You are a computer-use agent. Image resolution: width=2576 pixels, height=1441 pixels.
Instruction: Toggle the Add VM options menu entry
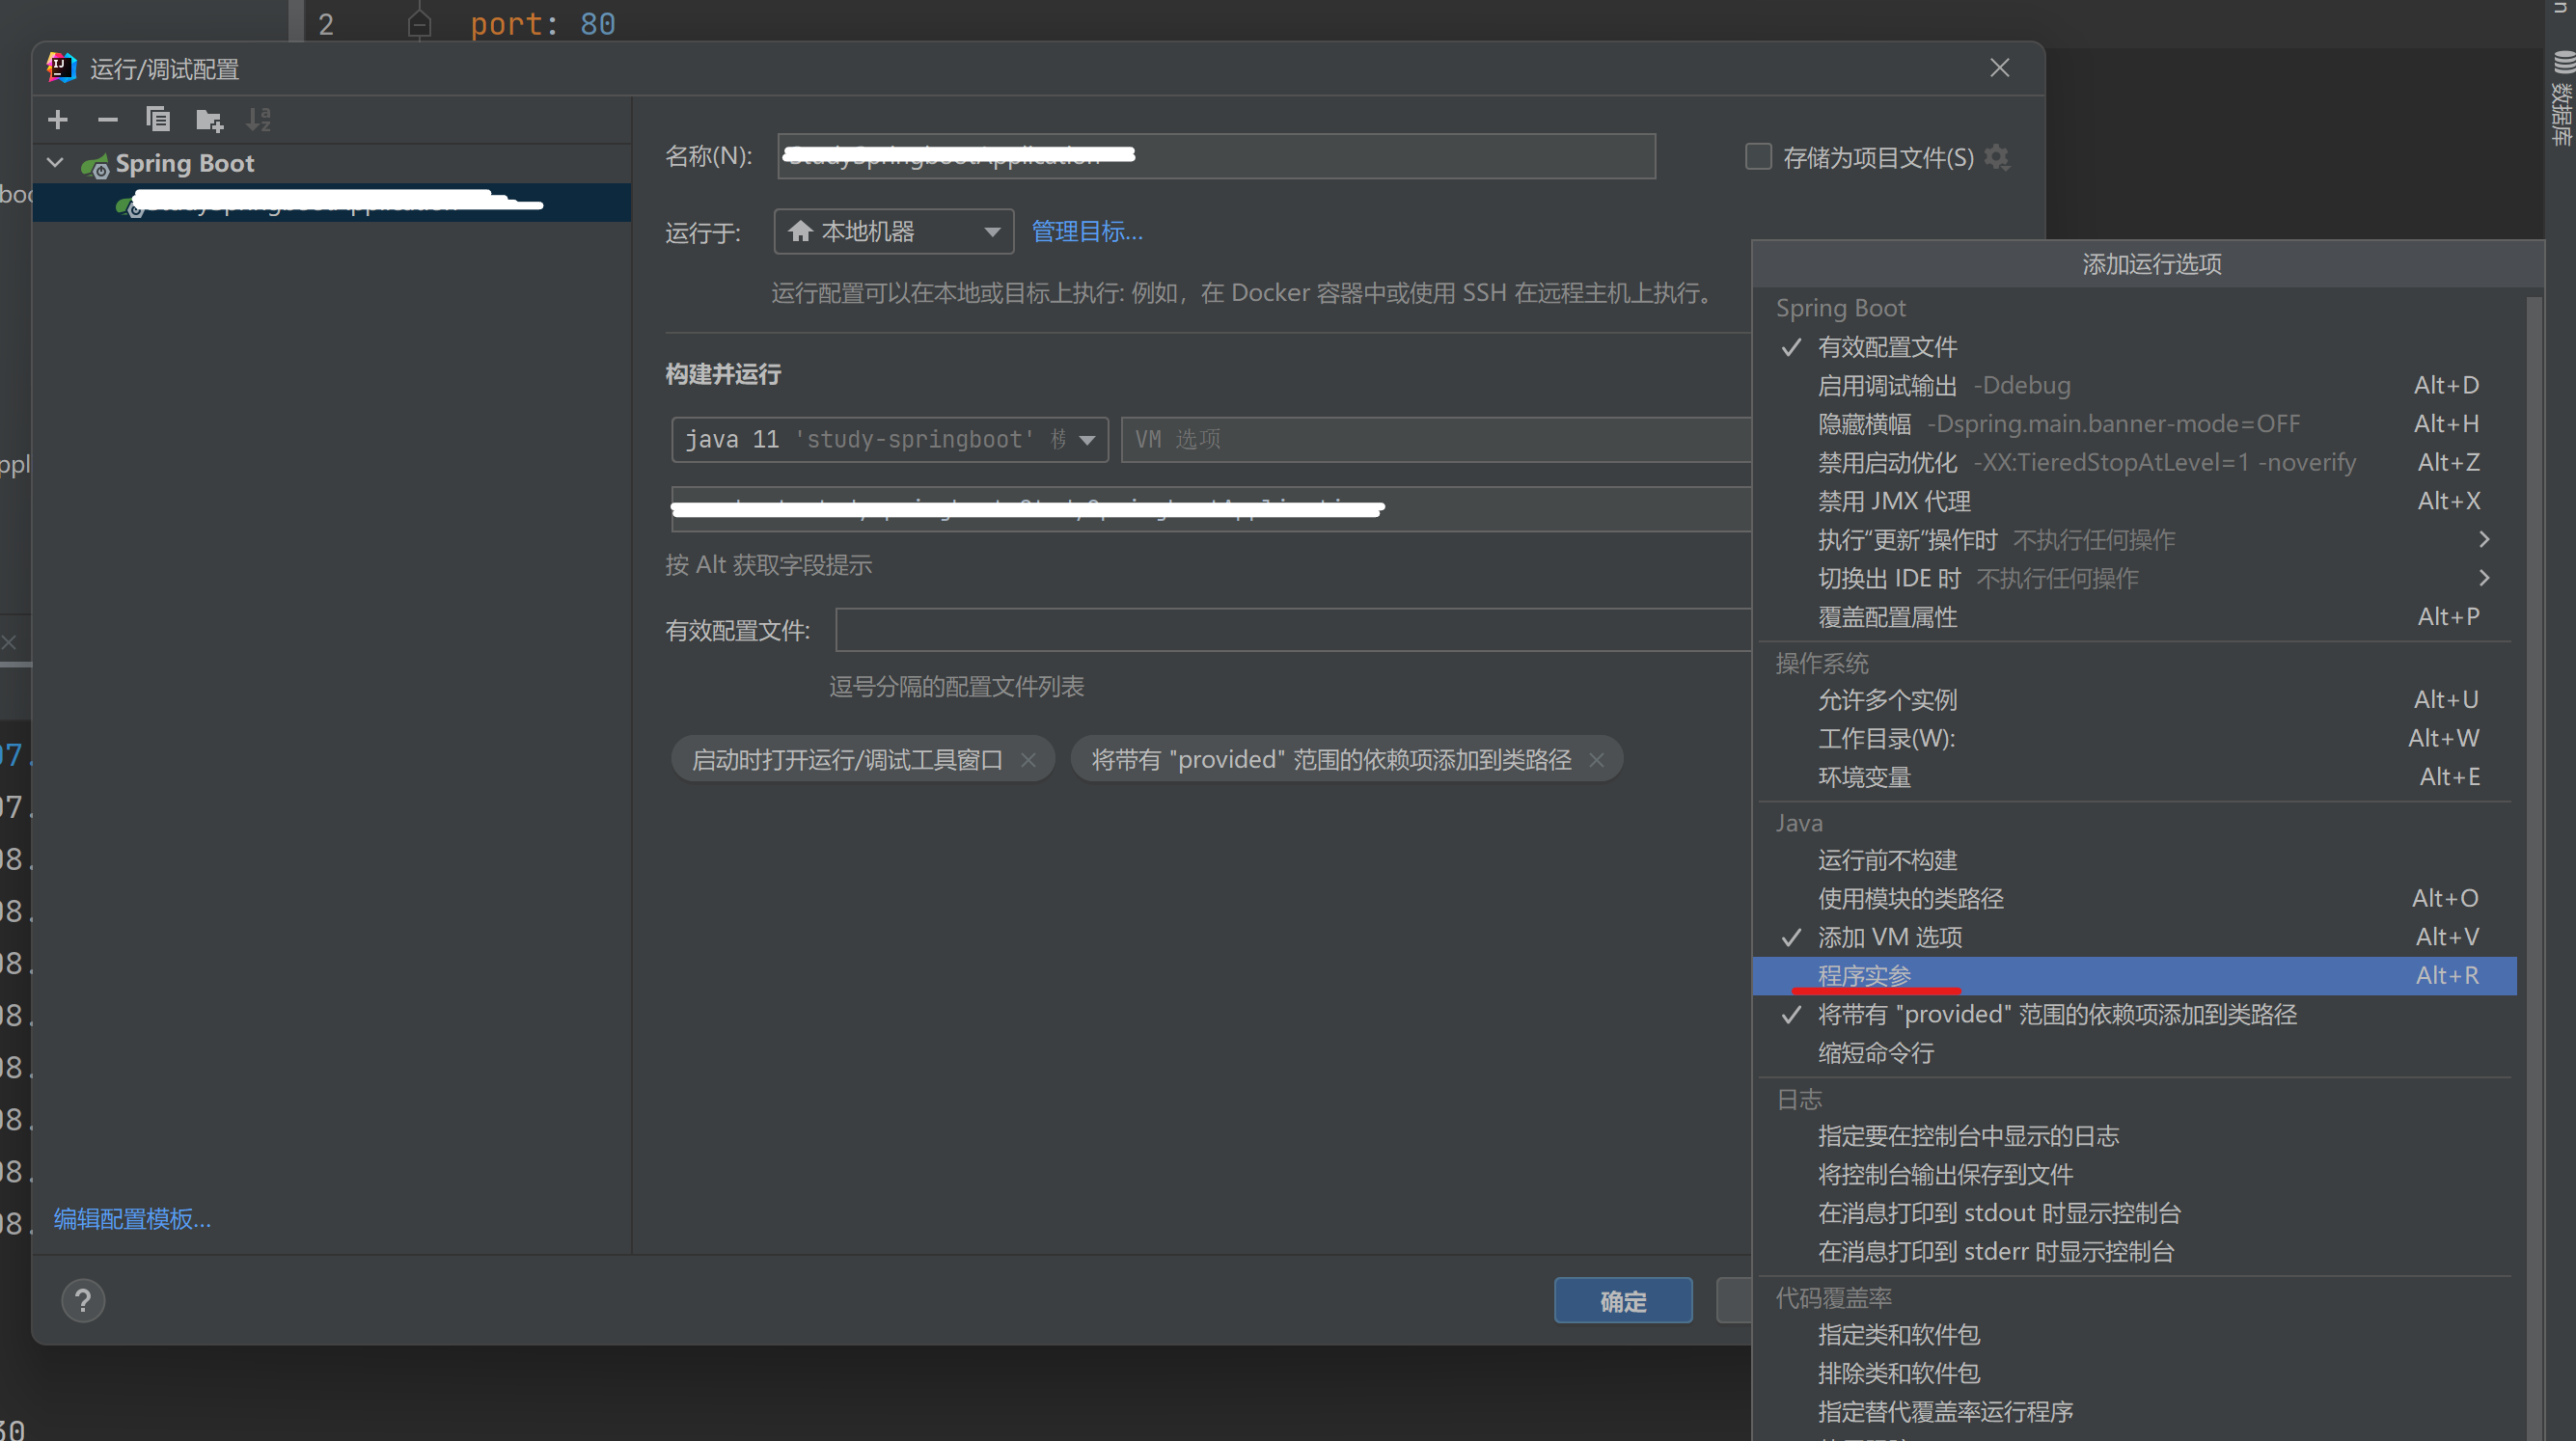click(1889, 937)
